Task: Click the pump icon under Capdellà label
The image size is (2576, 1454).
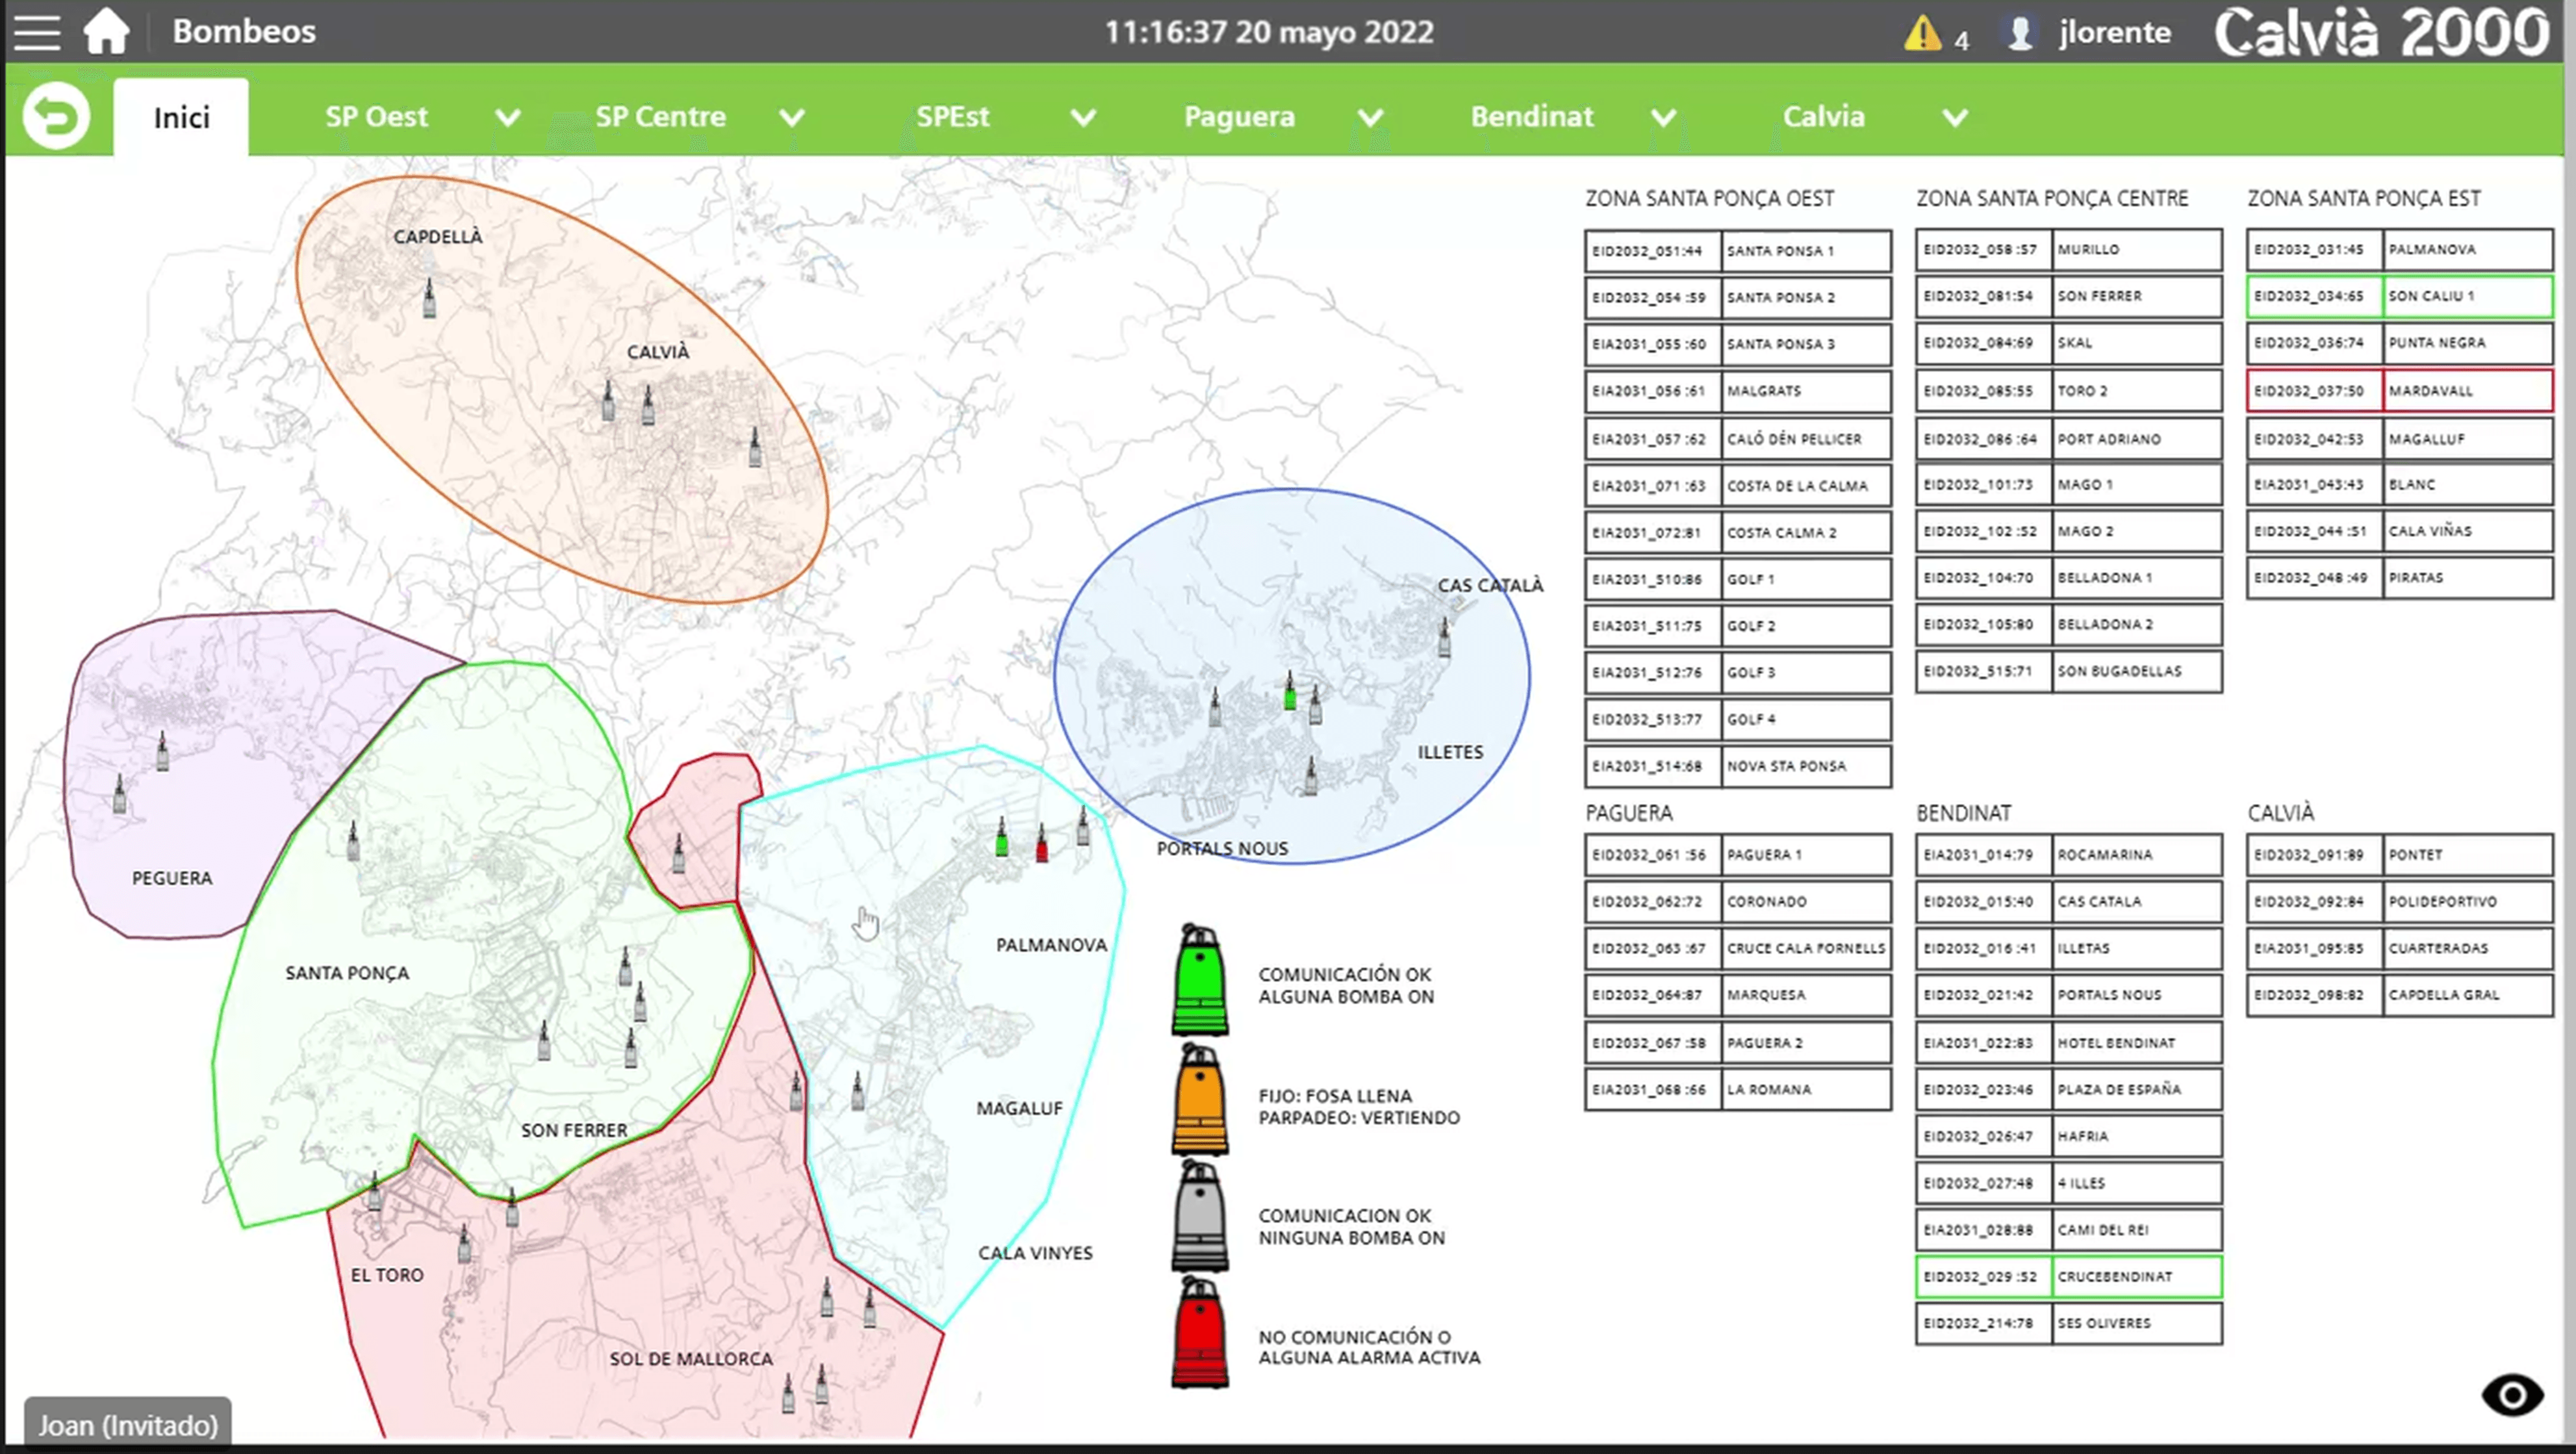Action: click(x=430, y=298)
